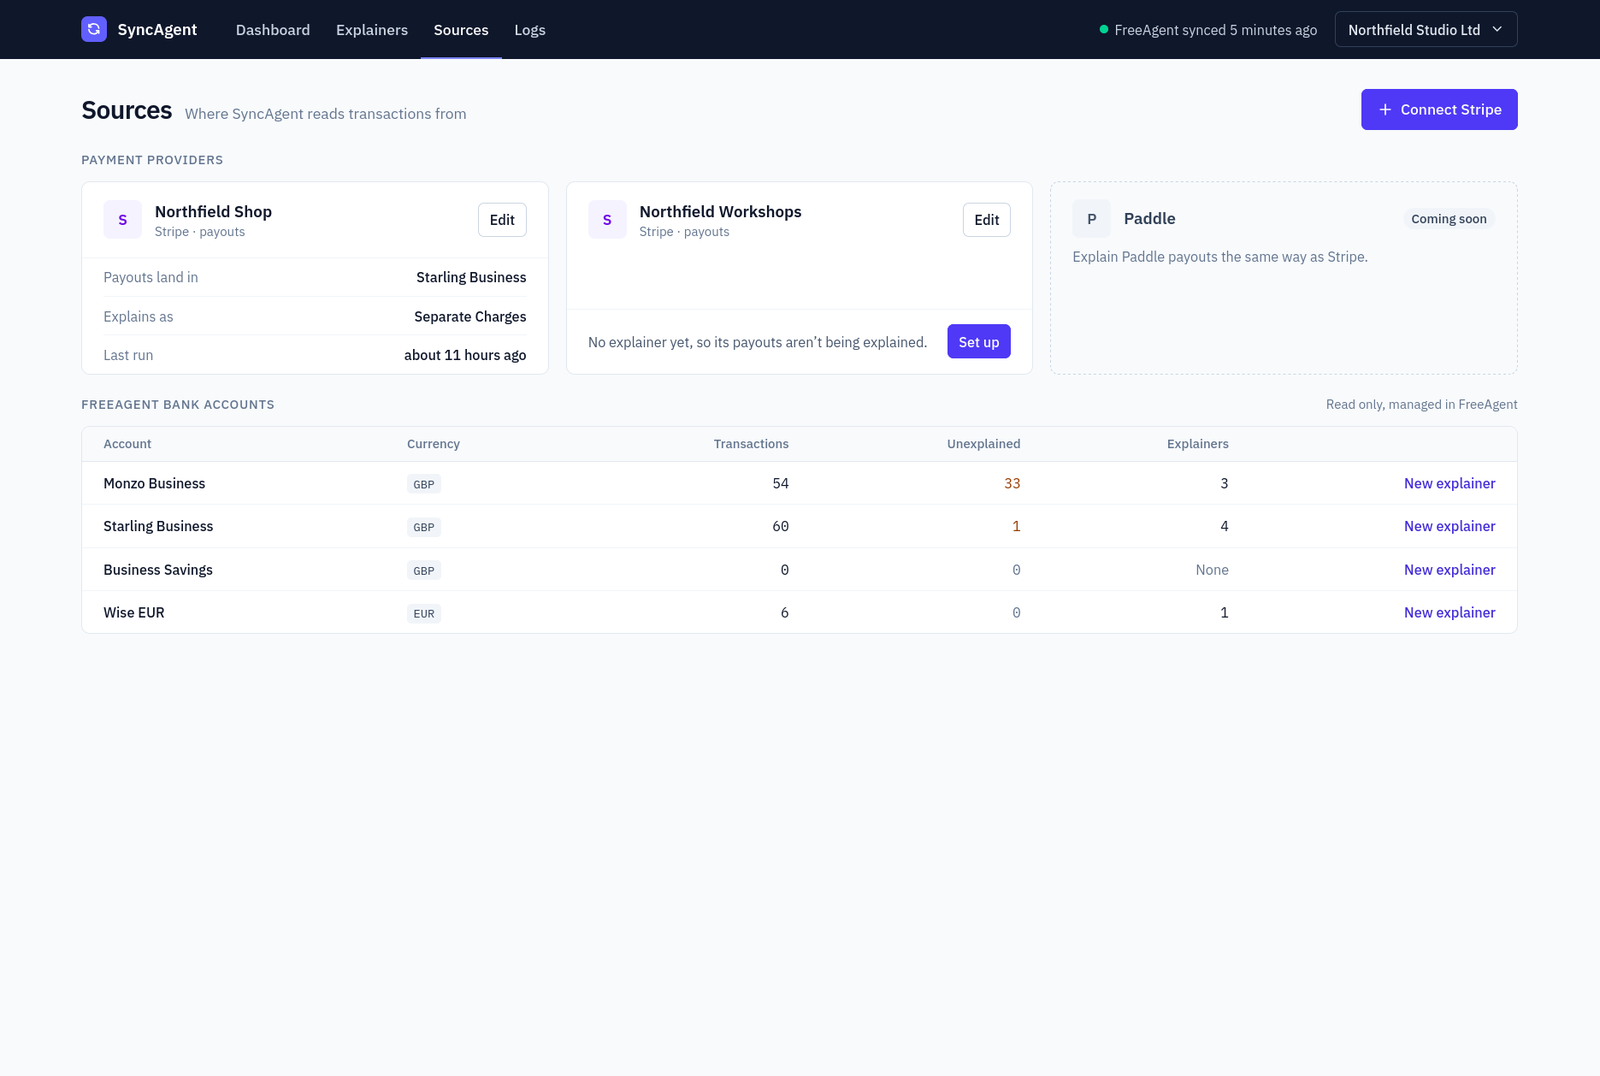
Task: Edit the Northfield Shop provider
Action: (502, 220)
